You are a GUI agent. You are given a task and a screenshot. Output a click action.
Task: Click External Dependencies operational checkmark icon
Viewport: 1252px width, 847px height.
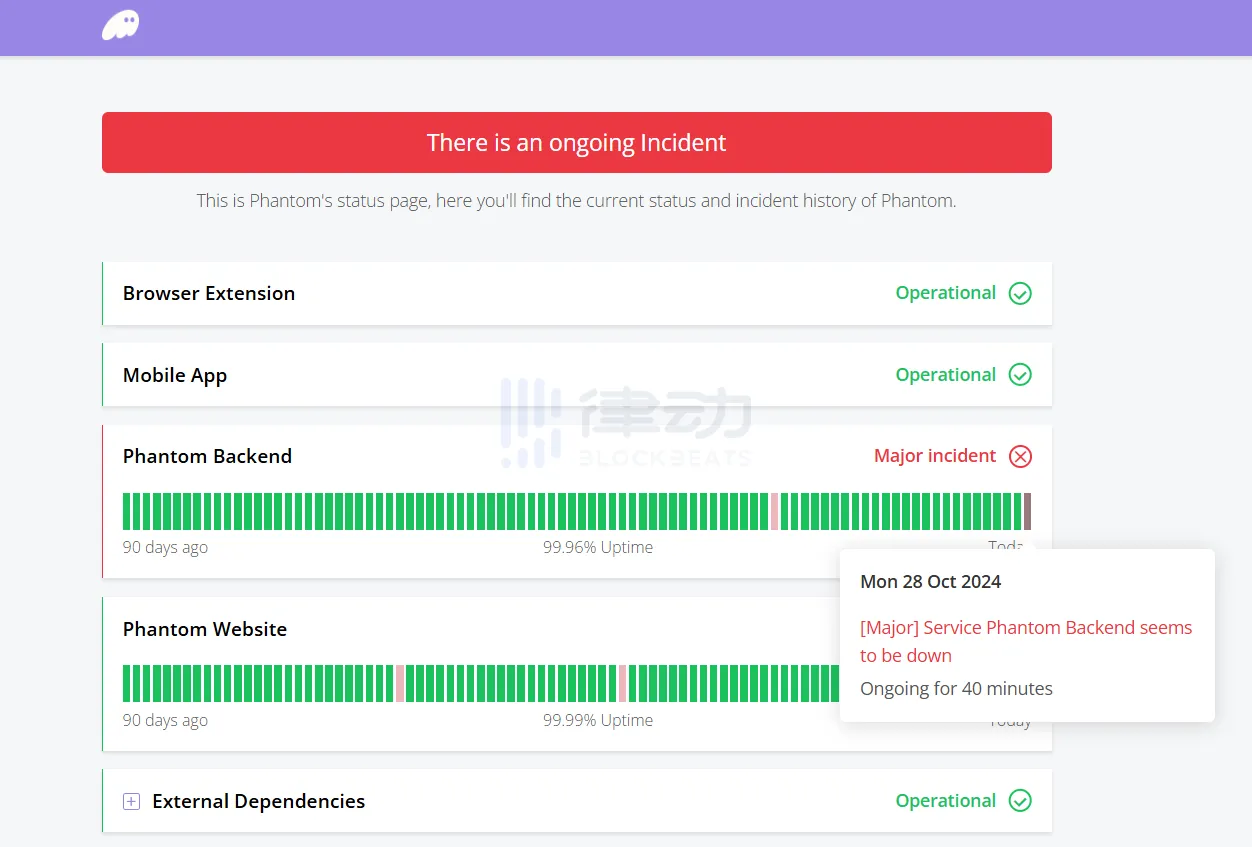tap(1020, 801)
